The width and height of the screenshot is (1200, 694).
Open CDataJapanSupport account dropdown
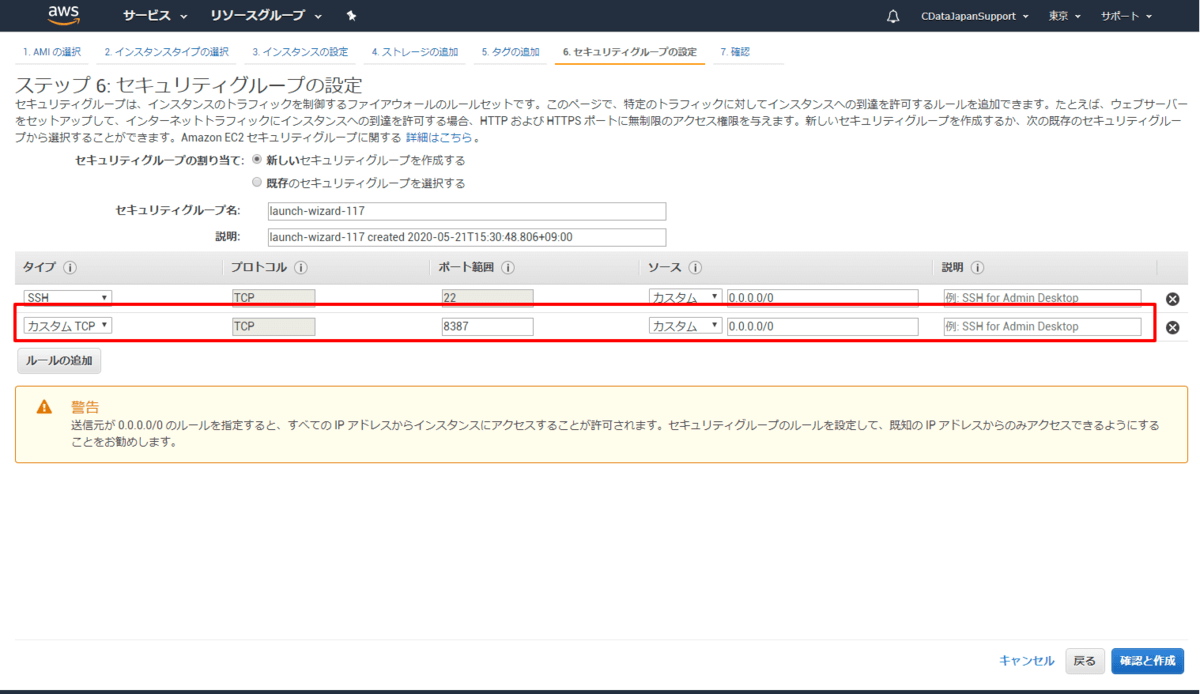975,16
